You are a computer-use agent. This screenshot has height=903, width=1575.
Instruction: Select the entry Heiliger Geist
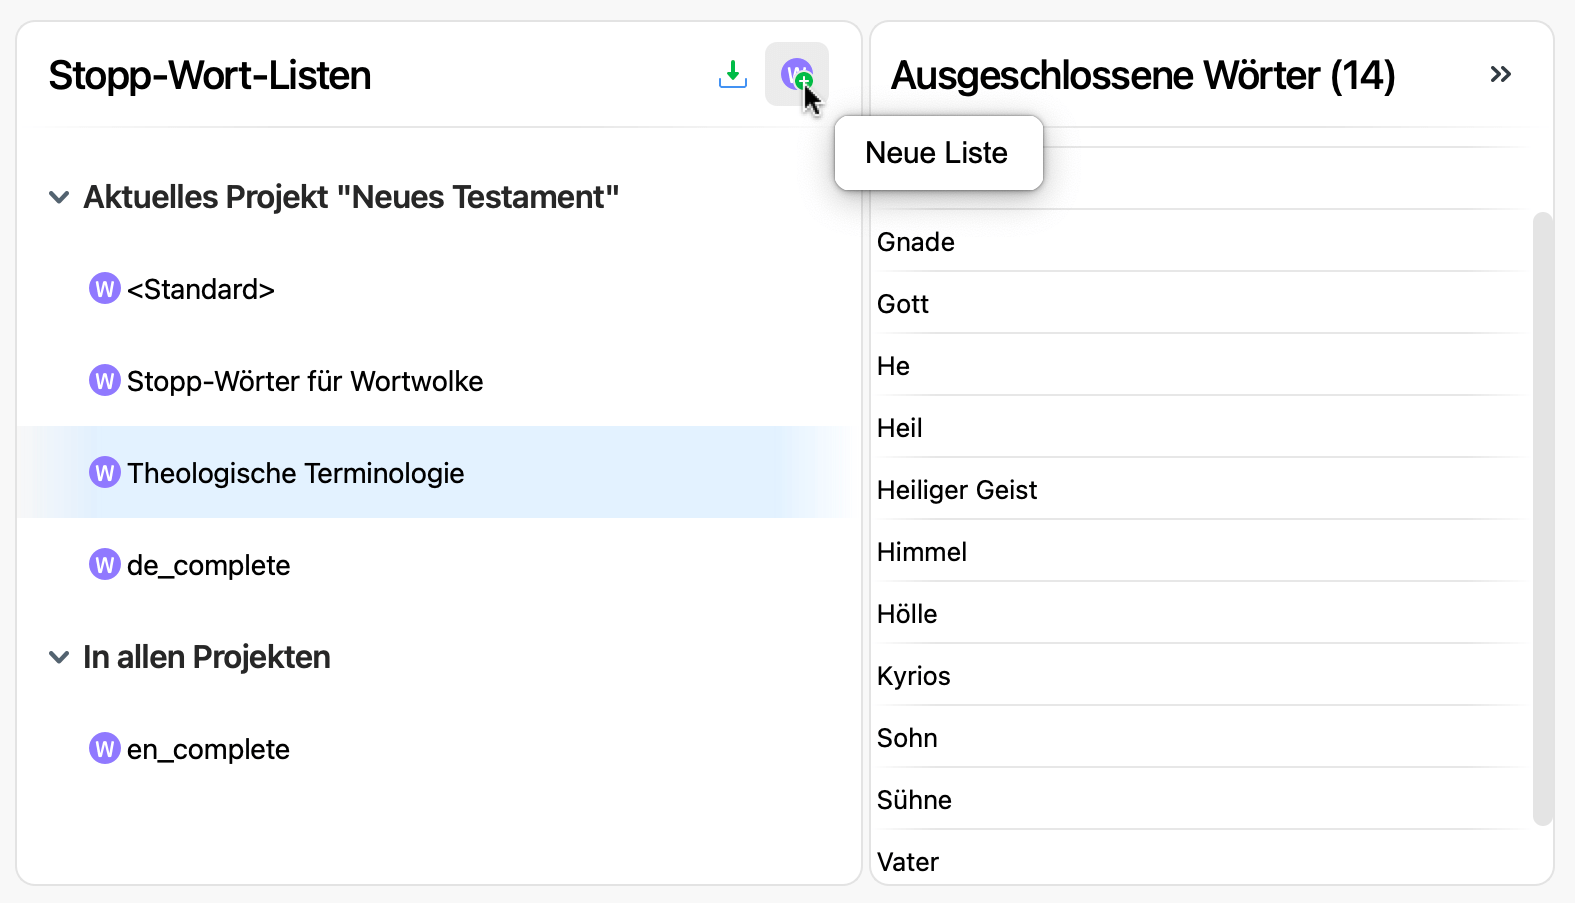[x=1200, y=490]
